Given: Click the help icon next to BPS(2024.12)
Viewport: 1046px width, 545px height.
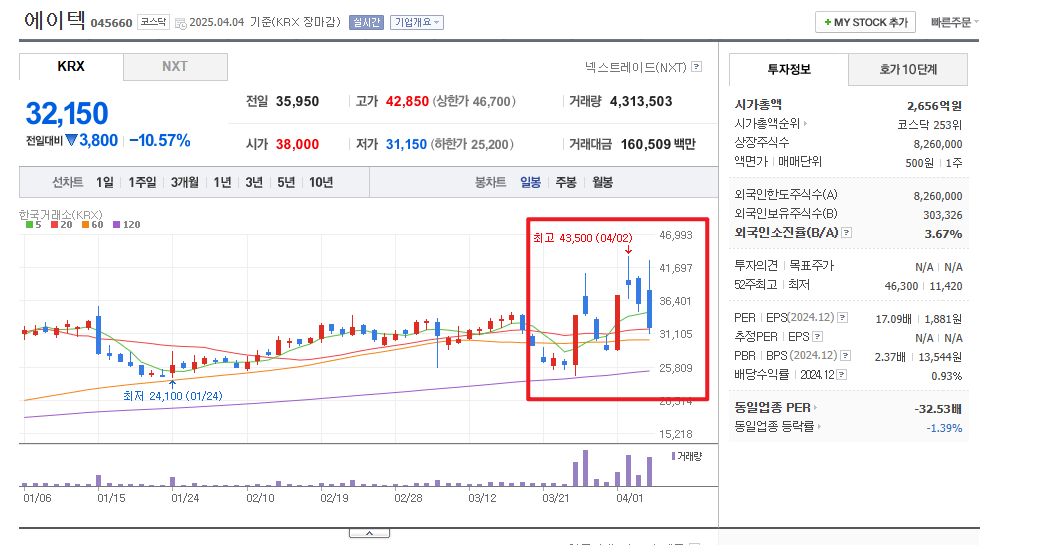Looking at the screenshot, I should click(x=845, y=356).
